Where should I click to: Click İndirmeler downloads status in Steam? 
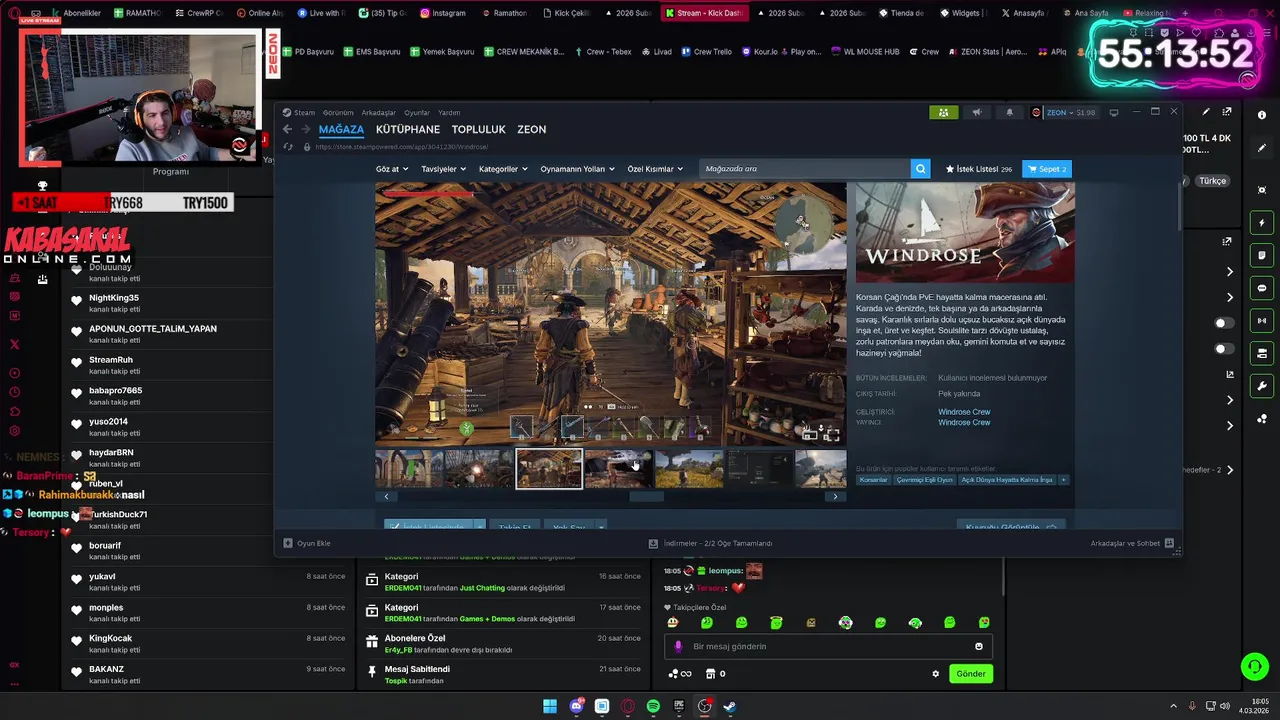(711, 543)
